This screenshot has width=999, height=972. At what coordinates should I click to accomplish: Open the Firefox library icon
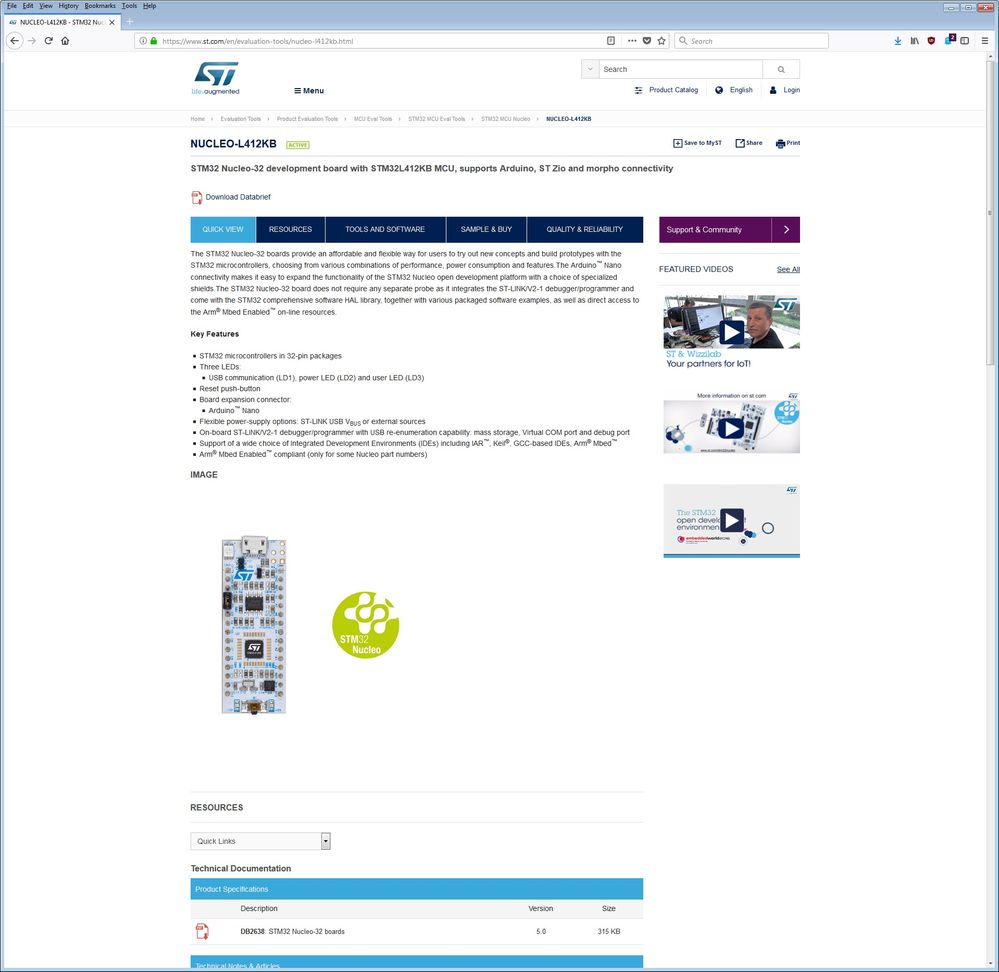[x=914, y=41]
